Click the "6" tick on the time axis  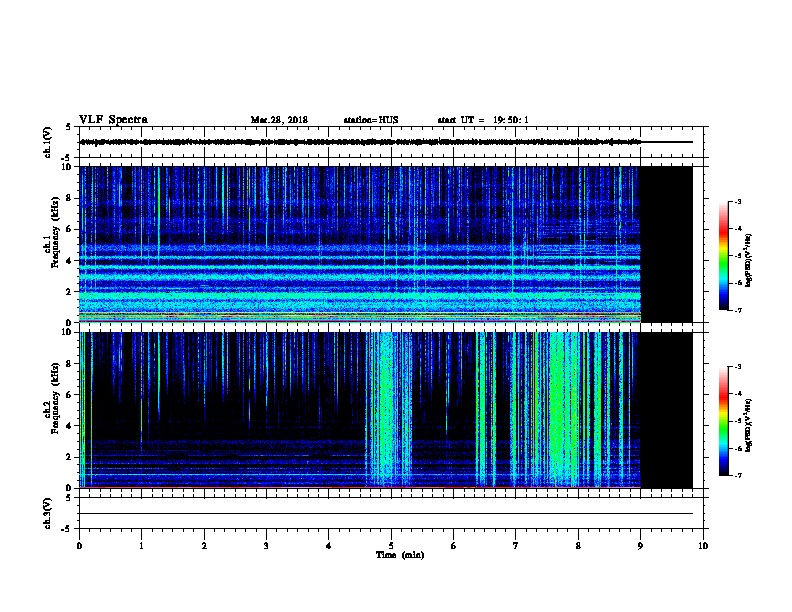click(x=454, y=546)
